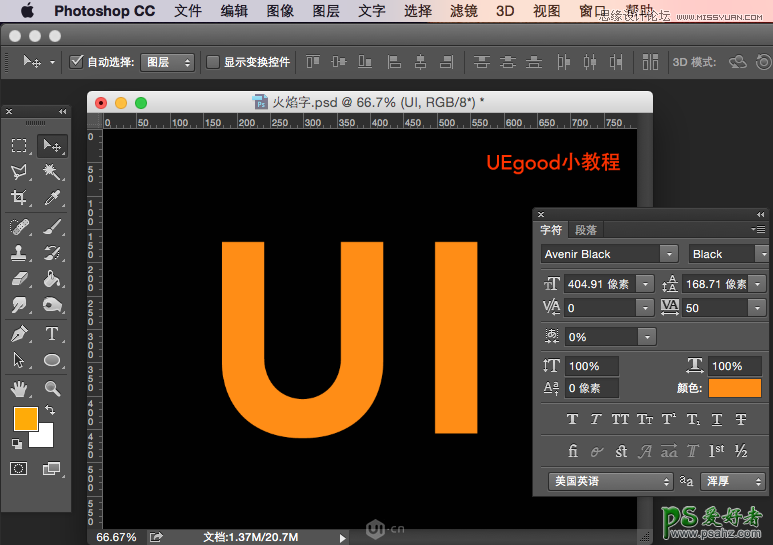Expand the 美国英语 language dropdown
Screen dimensions: 773x545
coord(610,481)
